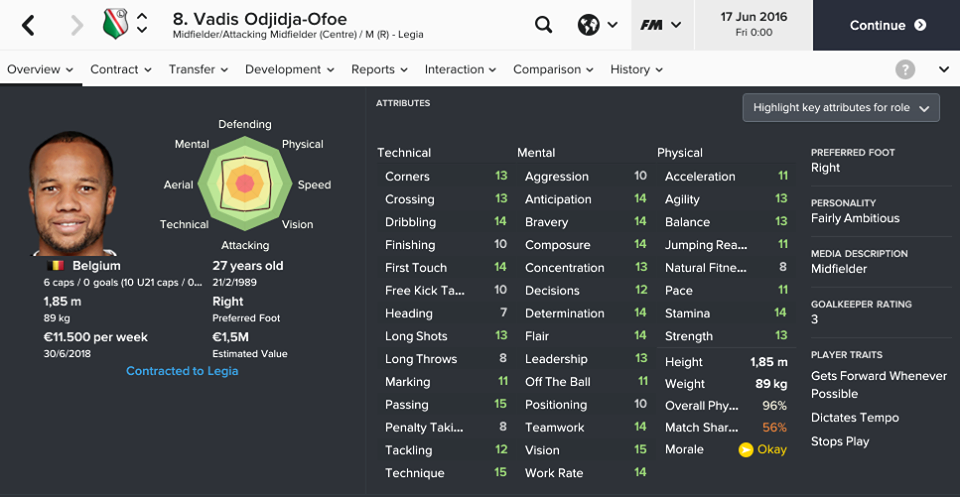Select next player with the down chevron
960x497 pixels.
(142, 30)
